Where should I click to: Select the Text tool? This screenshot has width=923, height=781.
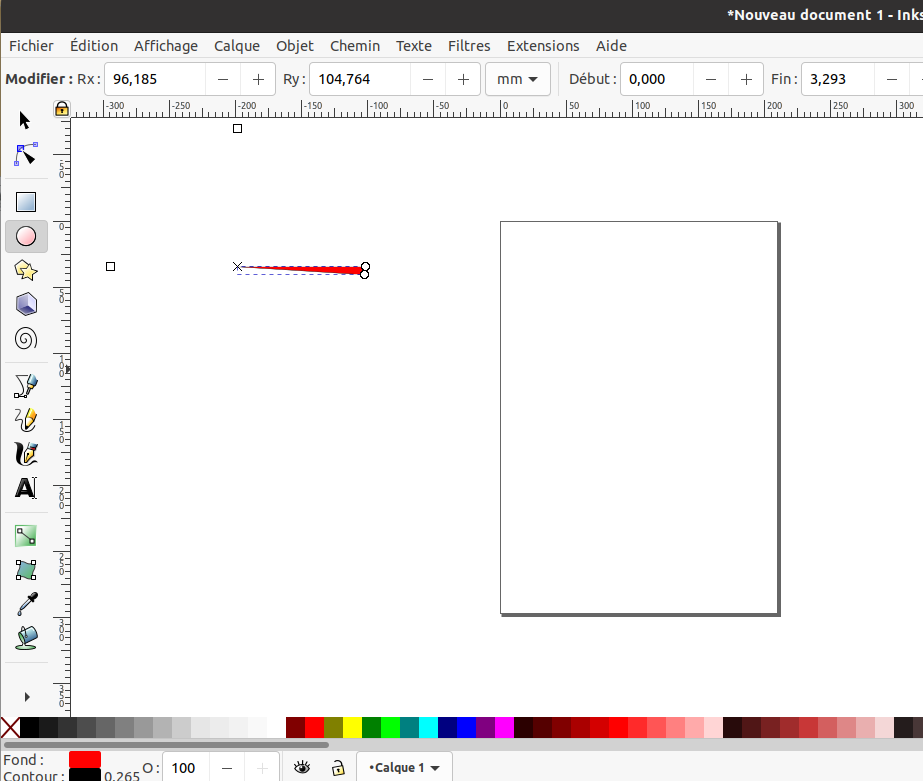point(26,488)
